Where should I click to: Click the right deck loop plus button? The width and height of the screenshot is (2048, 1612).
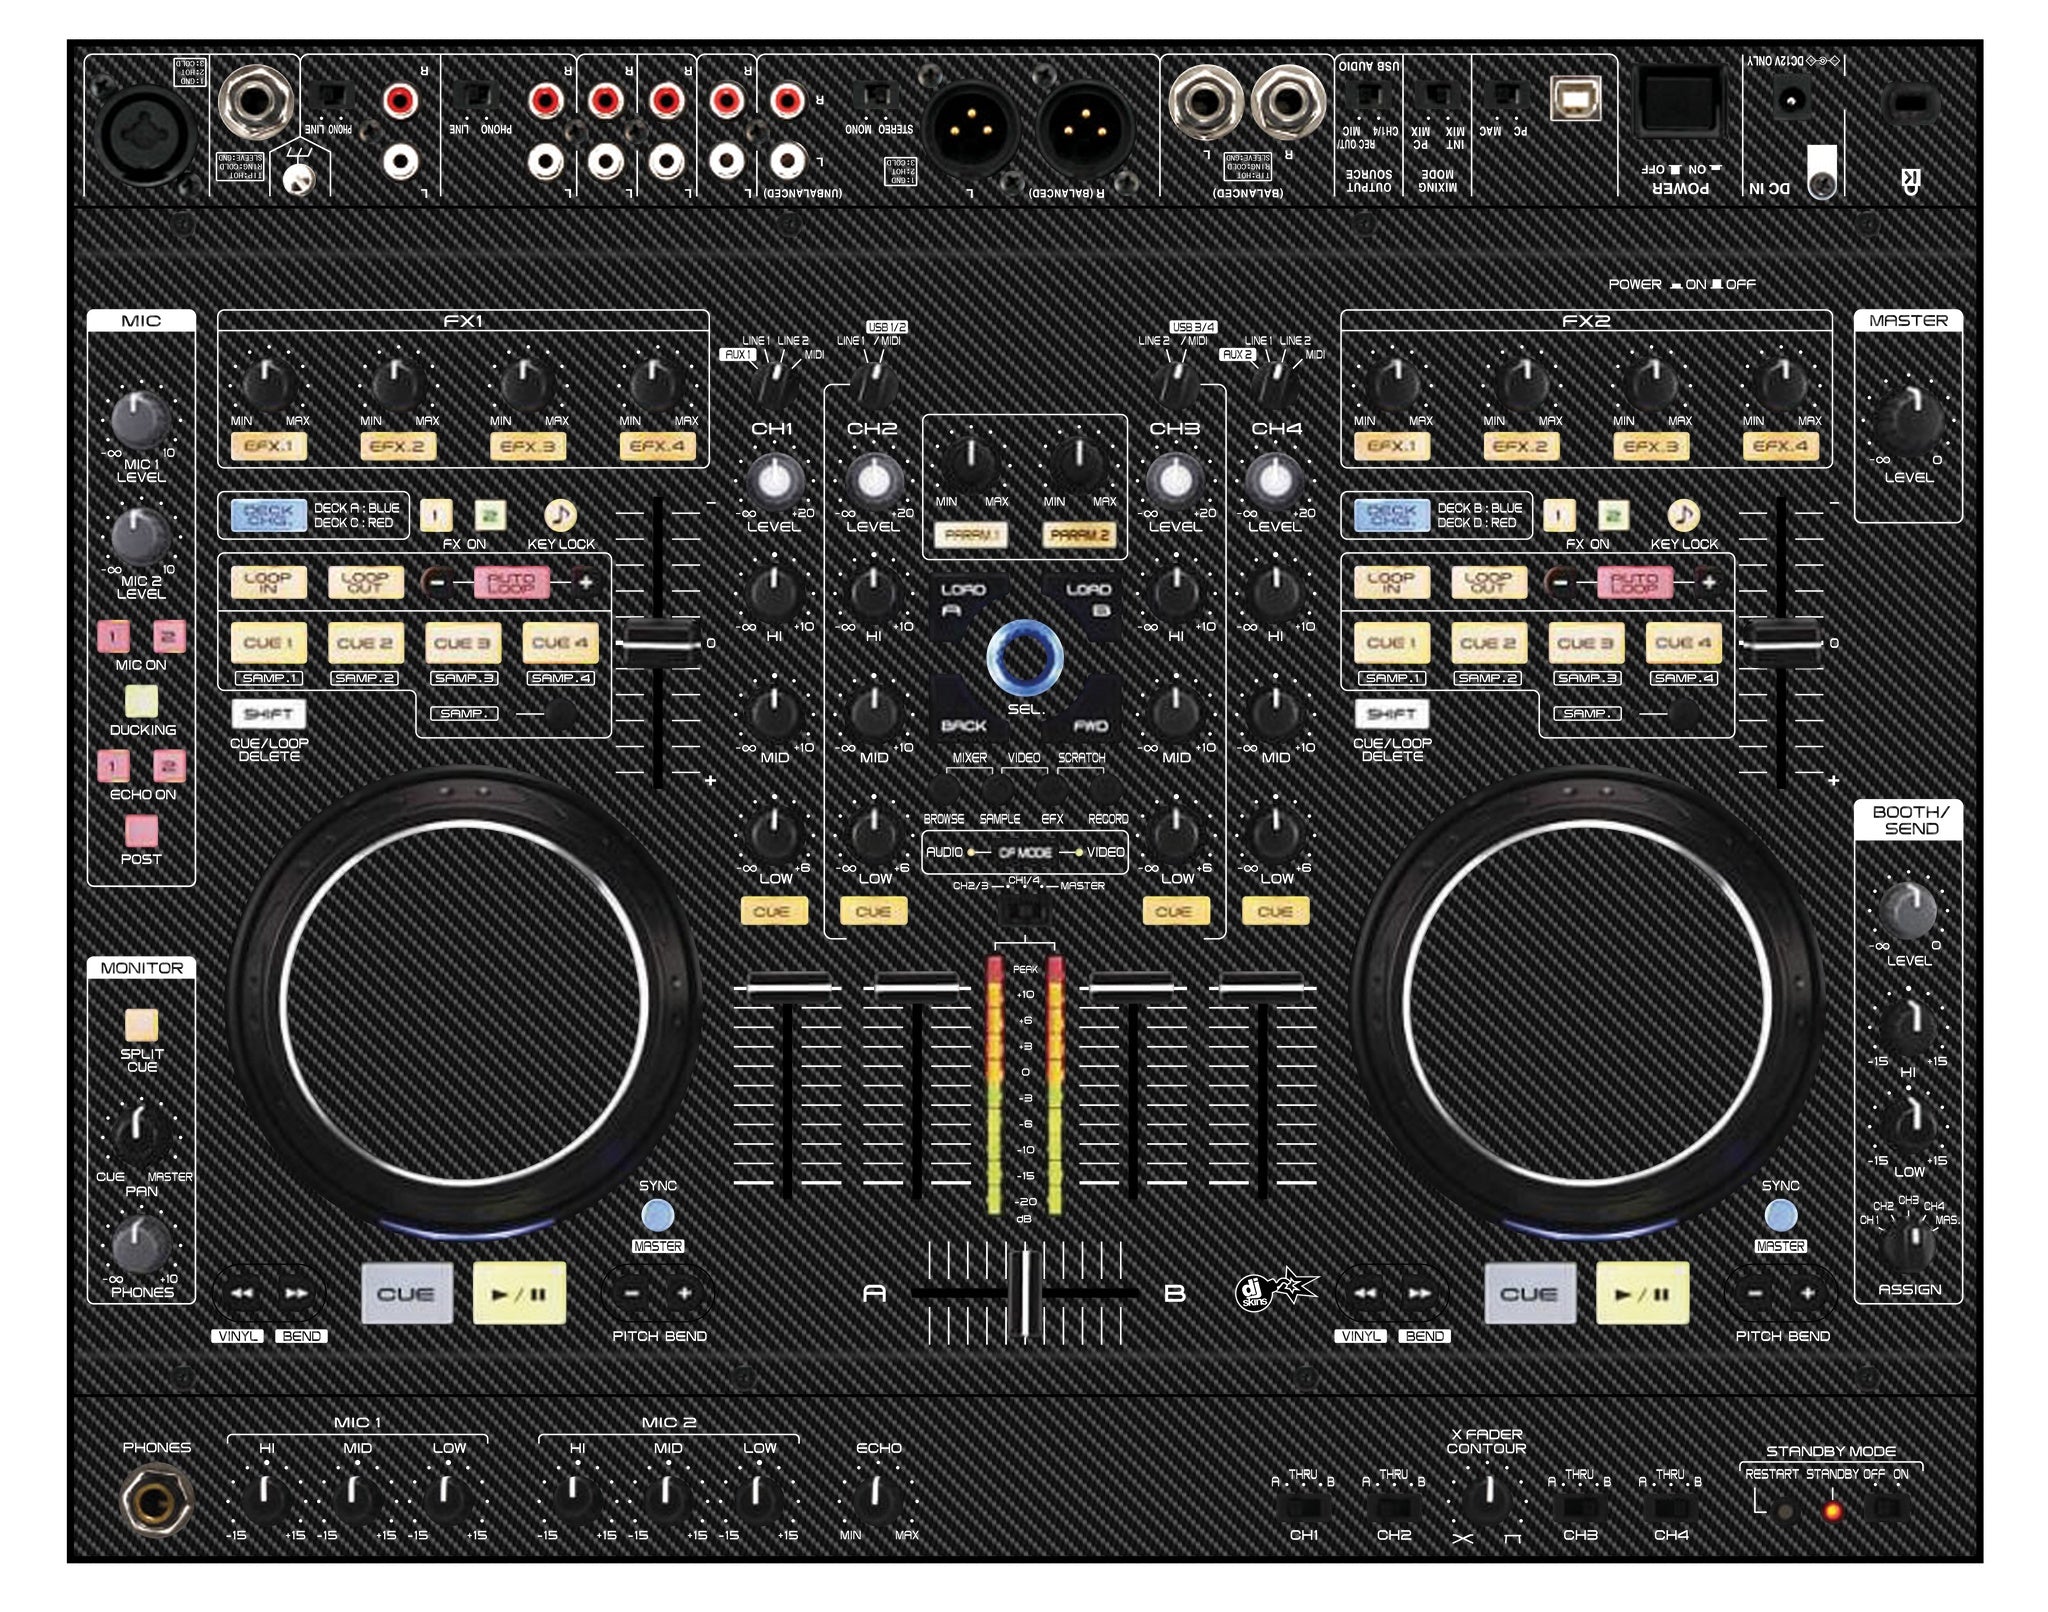coord(1709,582)
